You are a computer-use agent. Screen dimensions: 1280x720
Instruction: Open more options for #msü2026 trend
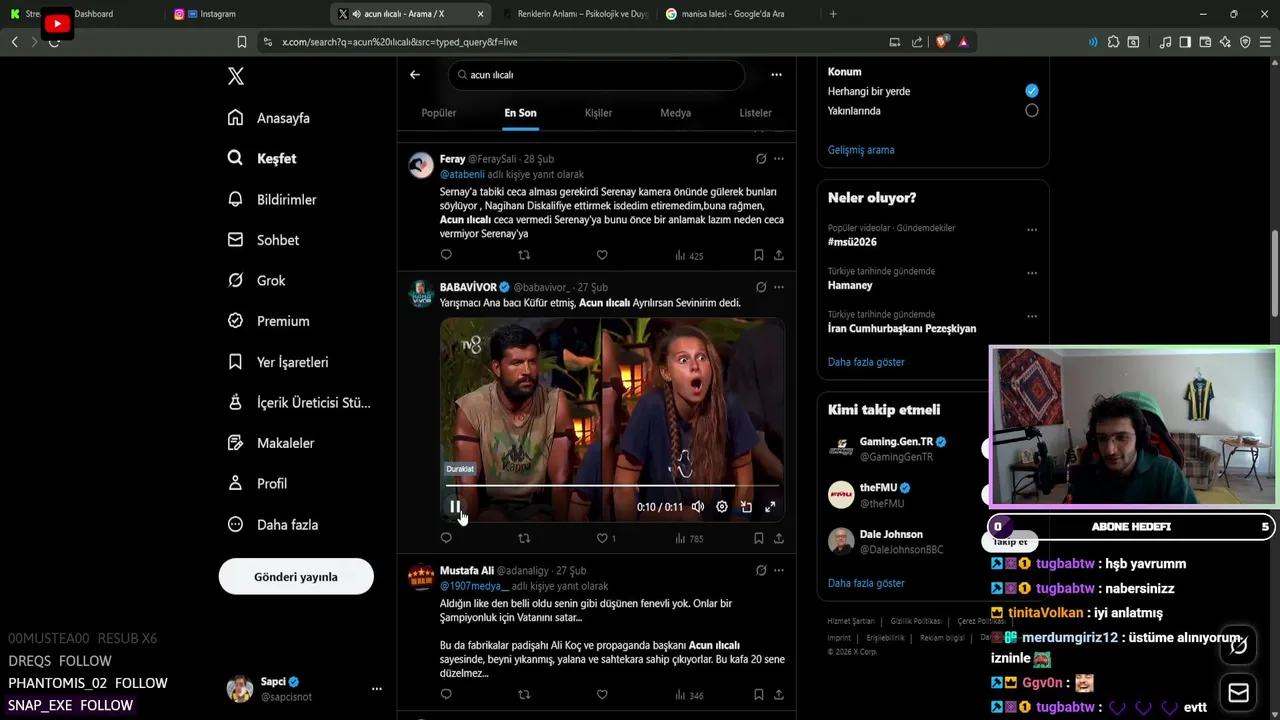point(1032,229)
